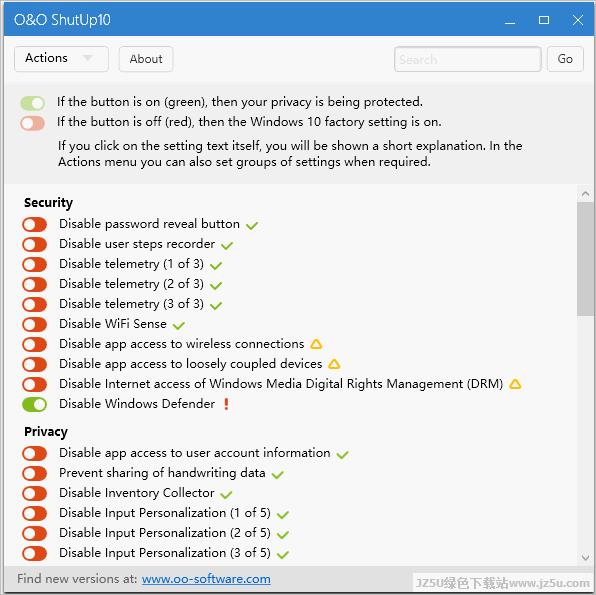Open the About section
This screenshot has width=596, height=595.
146,59
